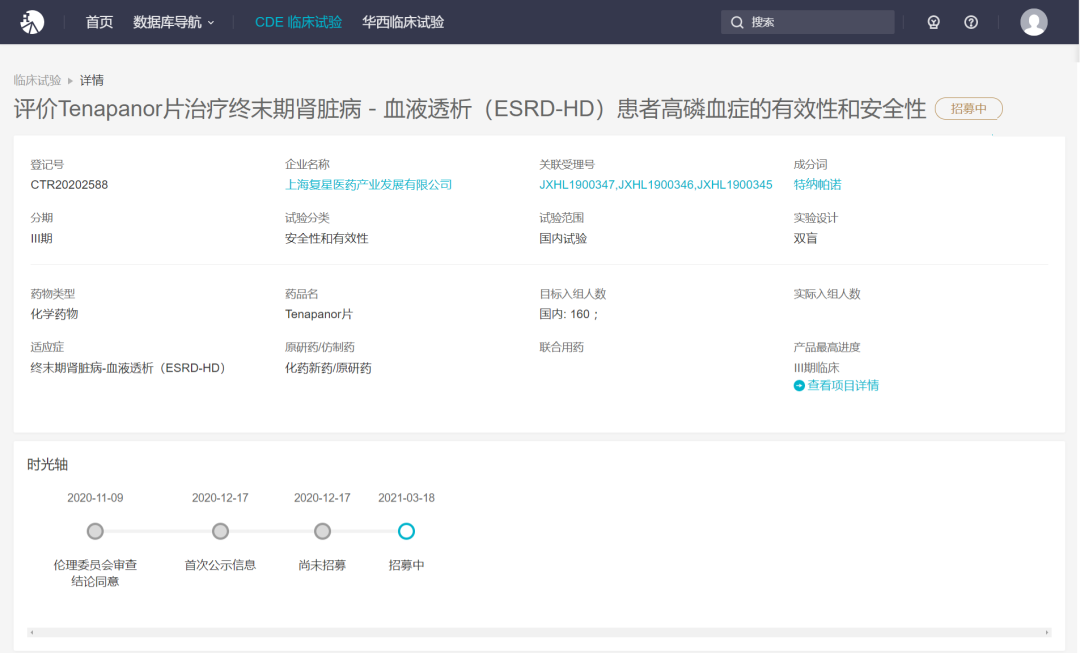This screenshot has width=1080, height=653.
Task: Click the III期 phase value
Action: click(x=41, y=238)
